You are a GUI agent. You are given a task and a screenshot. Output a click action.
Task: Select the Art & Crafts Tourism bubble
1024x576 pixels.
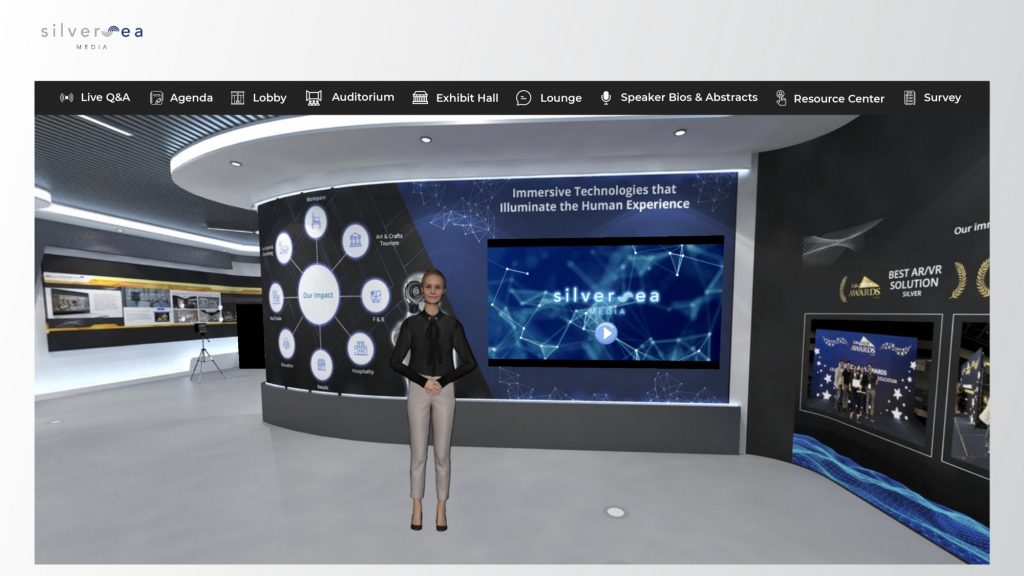(x=355, y=240)
